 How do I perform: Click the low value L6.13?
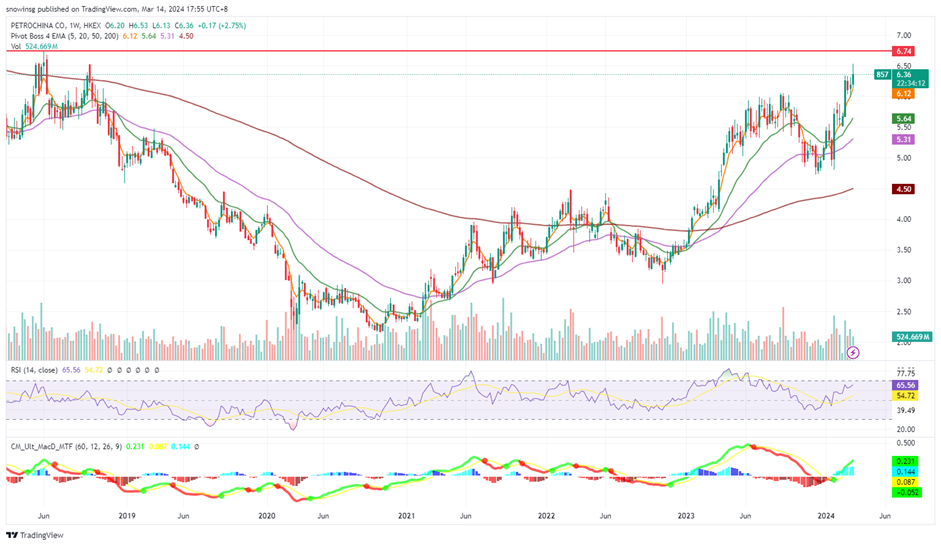(x=161, y=26)
